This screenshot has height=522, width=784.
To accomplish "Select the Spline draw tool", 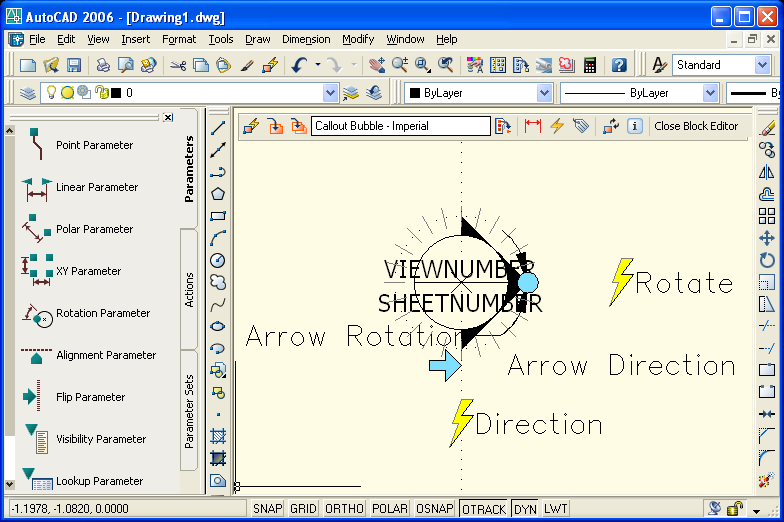I will coord(218,304).
